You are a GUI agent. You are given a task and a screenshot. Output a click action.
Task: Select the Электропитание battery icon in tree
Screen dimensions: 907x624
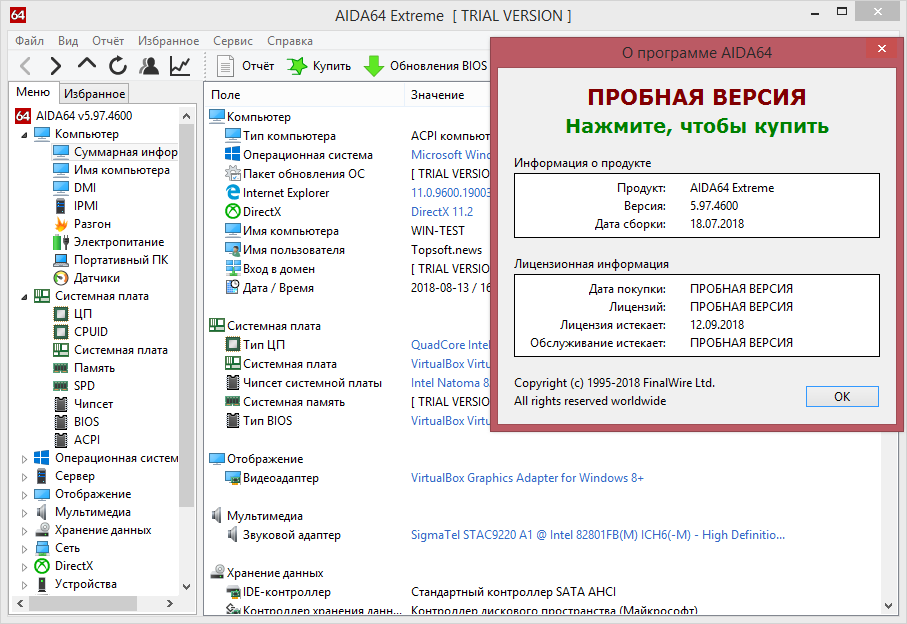(x=61, y=242)
